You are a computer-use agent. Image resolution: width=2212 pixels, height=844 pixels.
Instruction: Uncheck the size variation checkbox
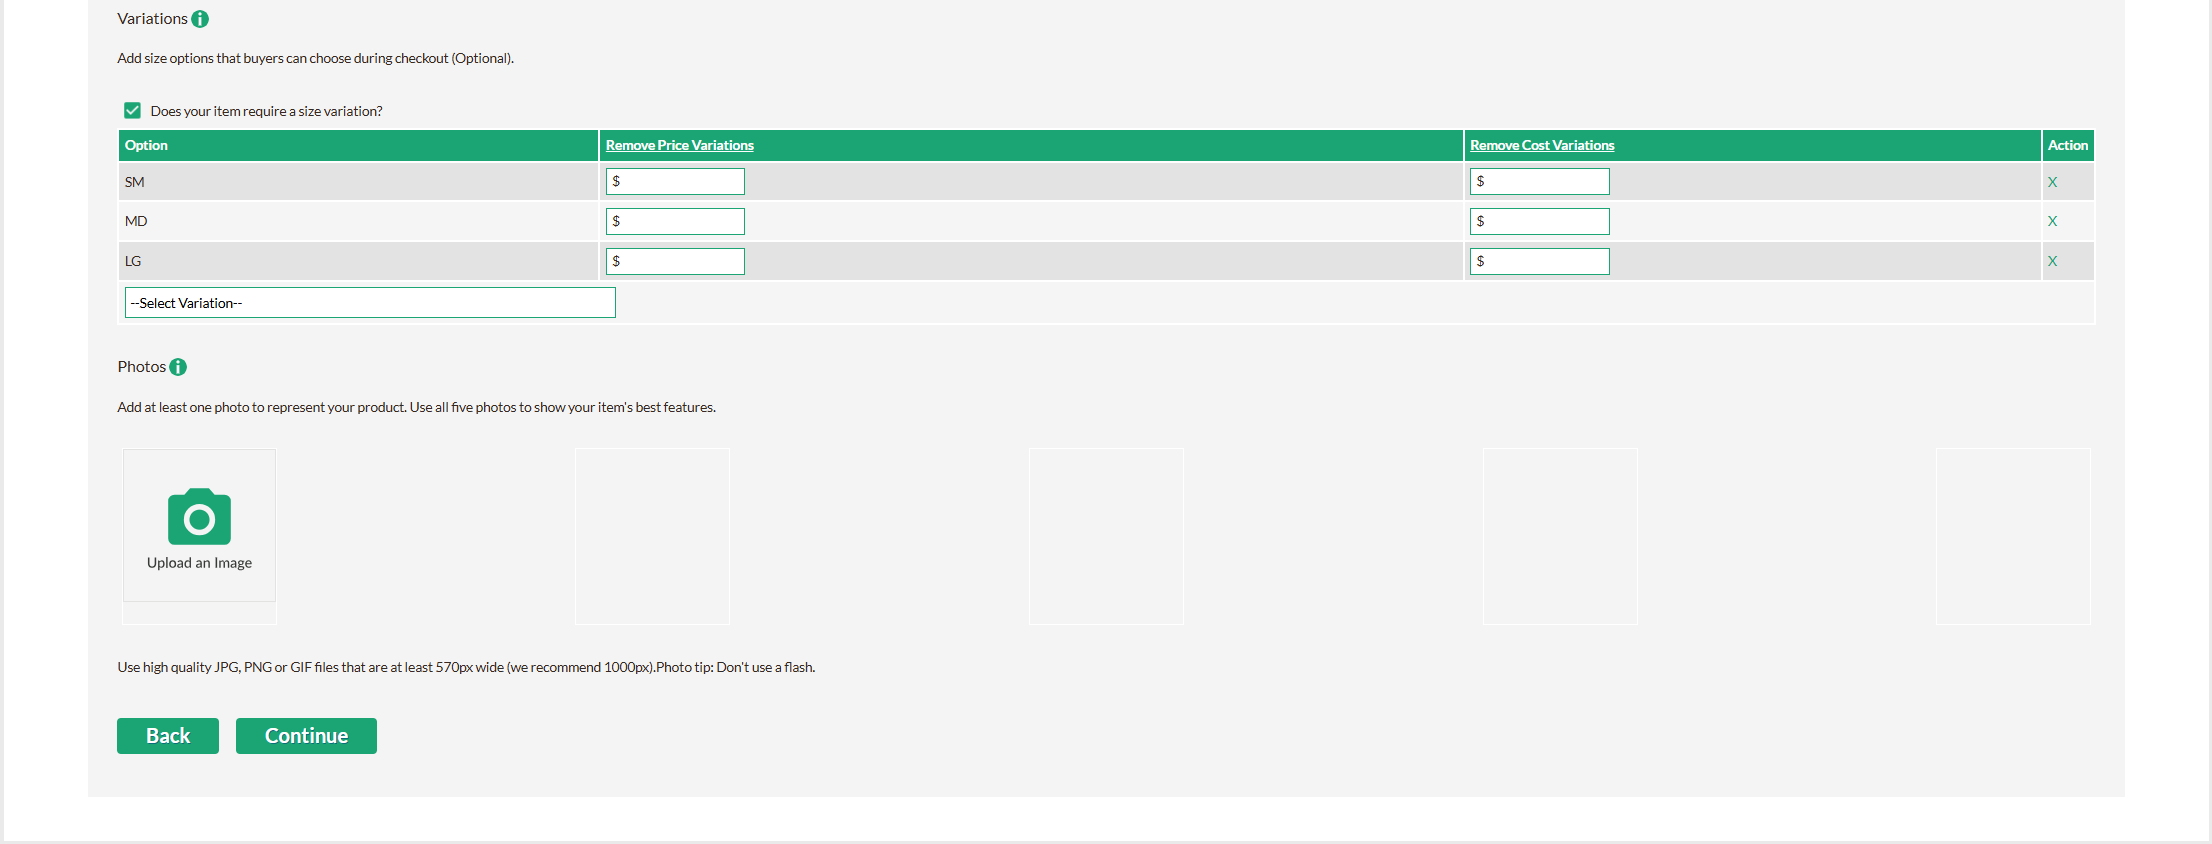coord(132,110)
